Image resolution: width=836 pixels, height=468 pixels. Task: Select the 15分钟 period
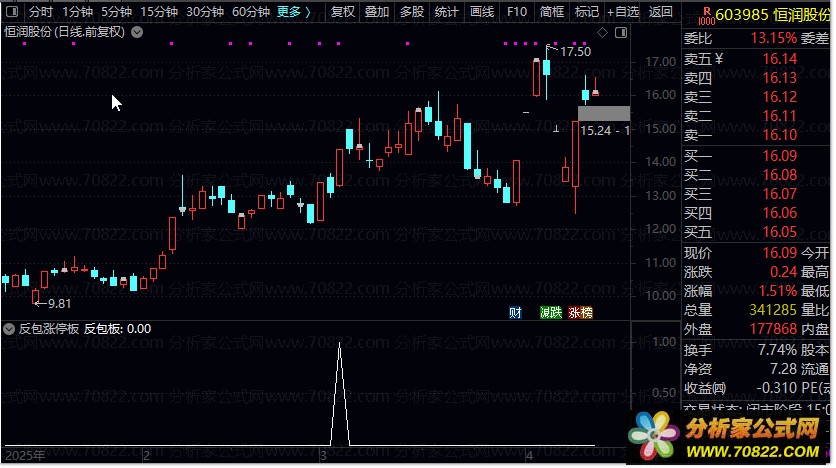(x=159, y=11)
